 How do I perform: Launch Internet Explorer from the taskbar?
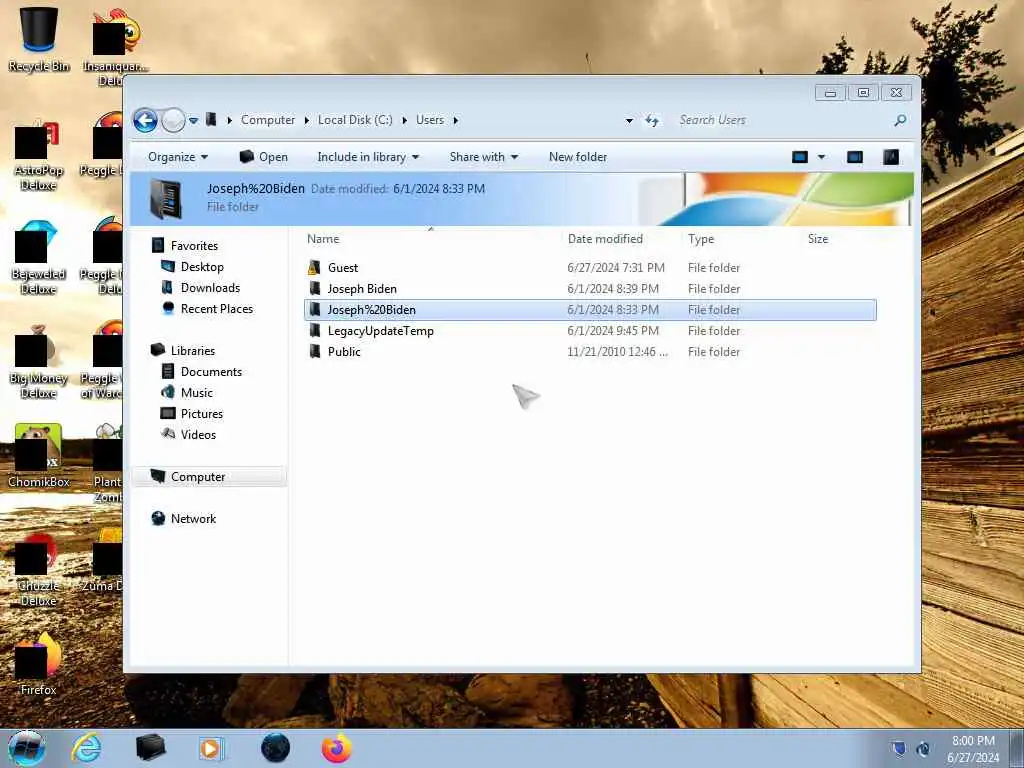pyautogui.click(x=86, y=748)
